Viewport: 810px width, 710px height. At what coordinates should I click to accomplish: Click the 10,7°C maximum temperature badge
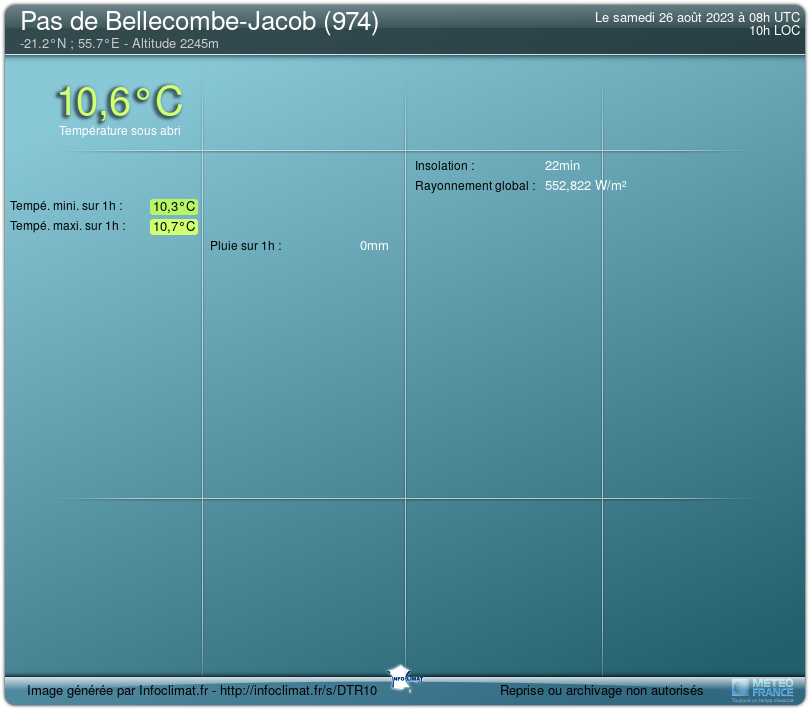coord(174,227)
